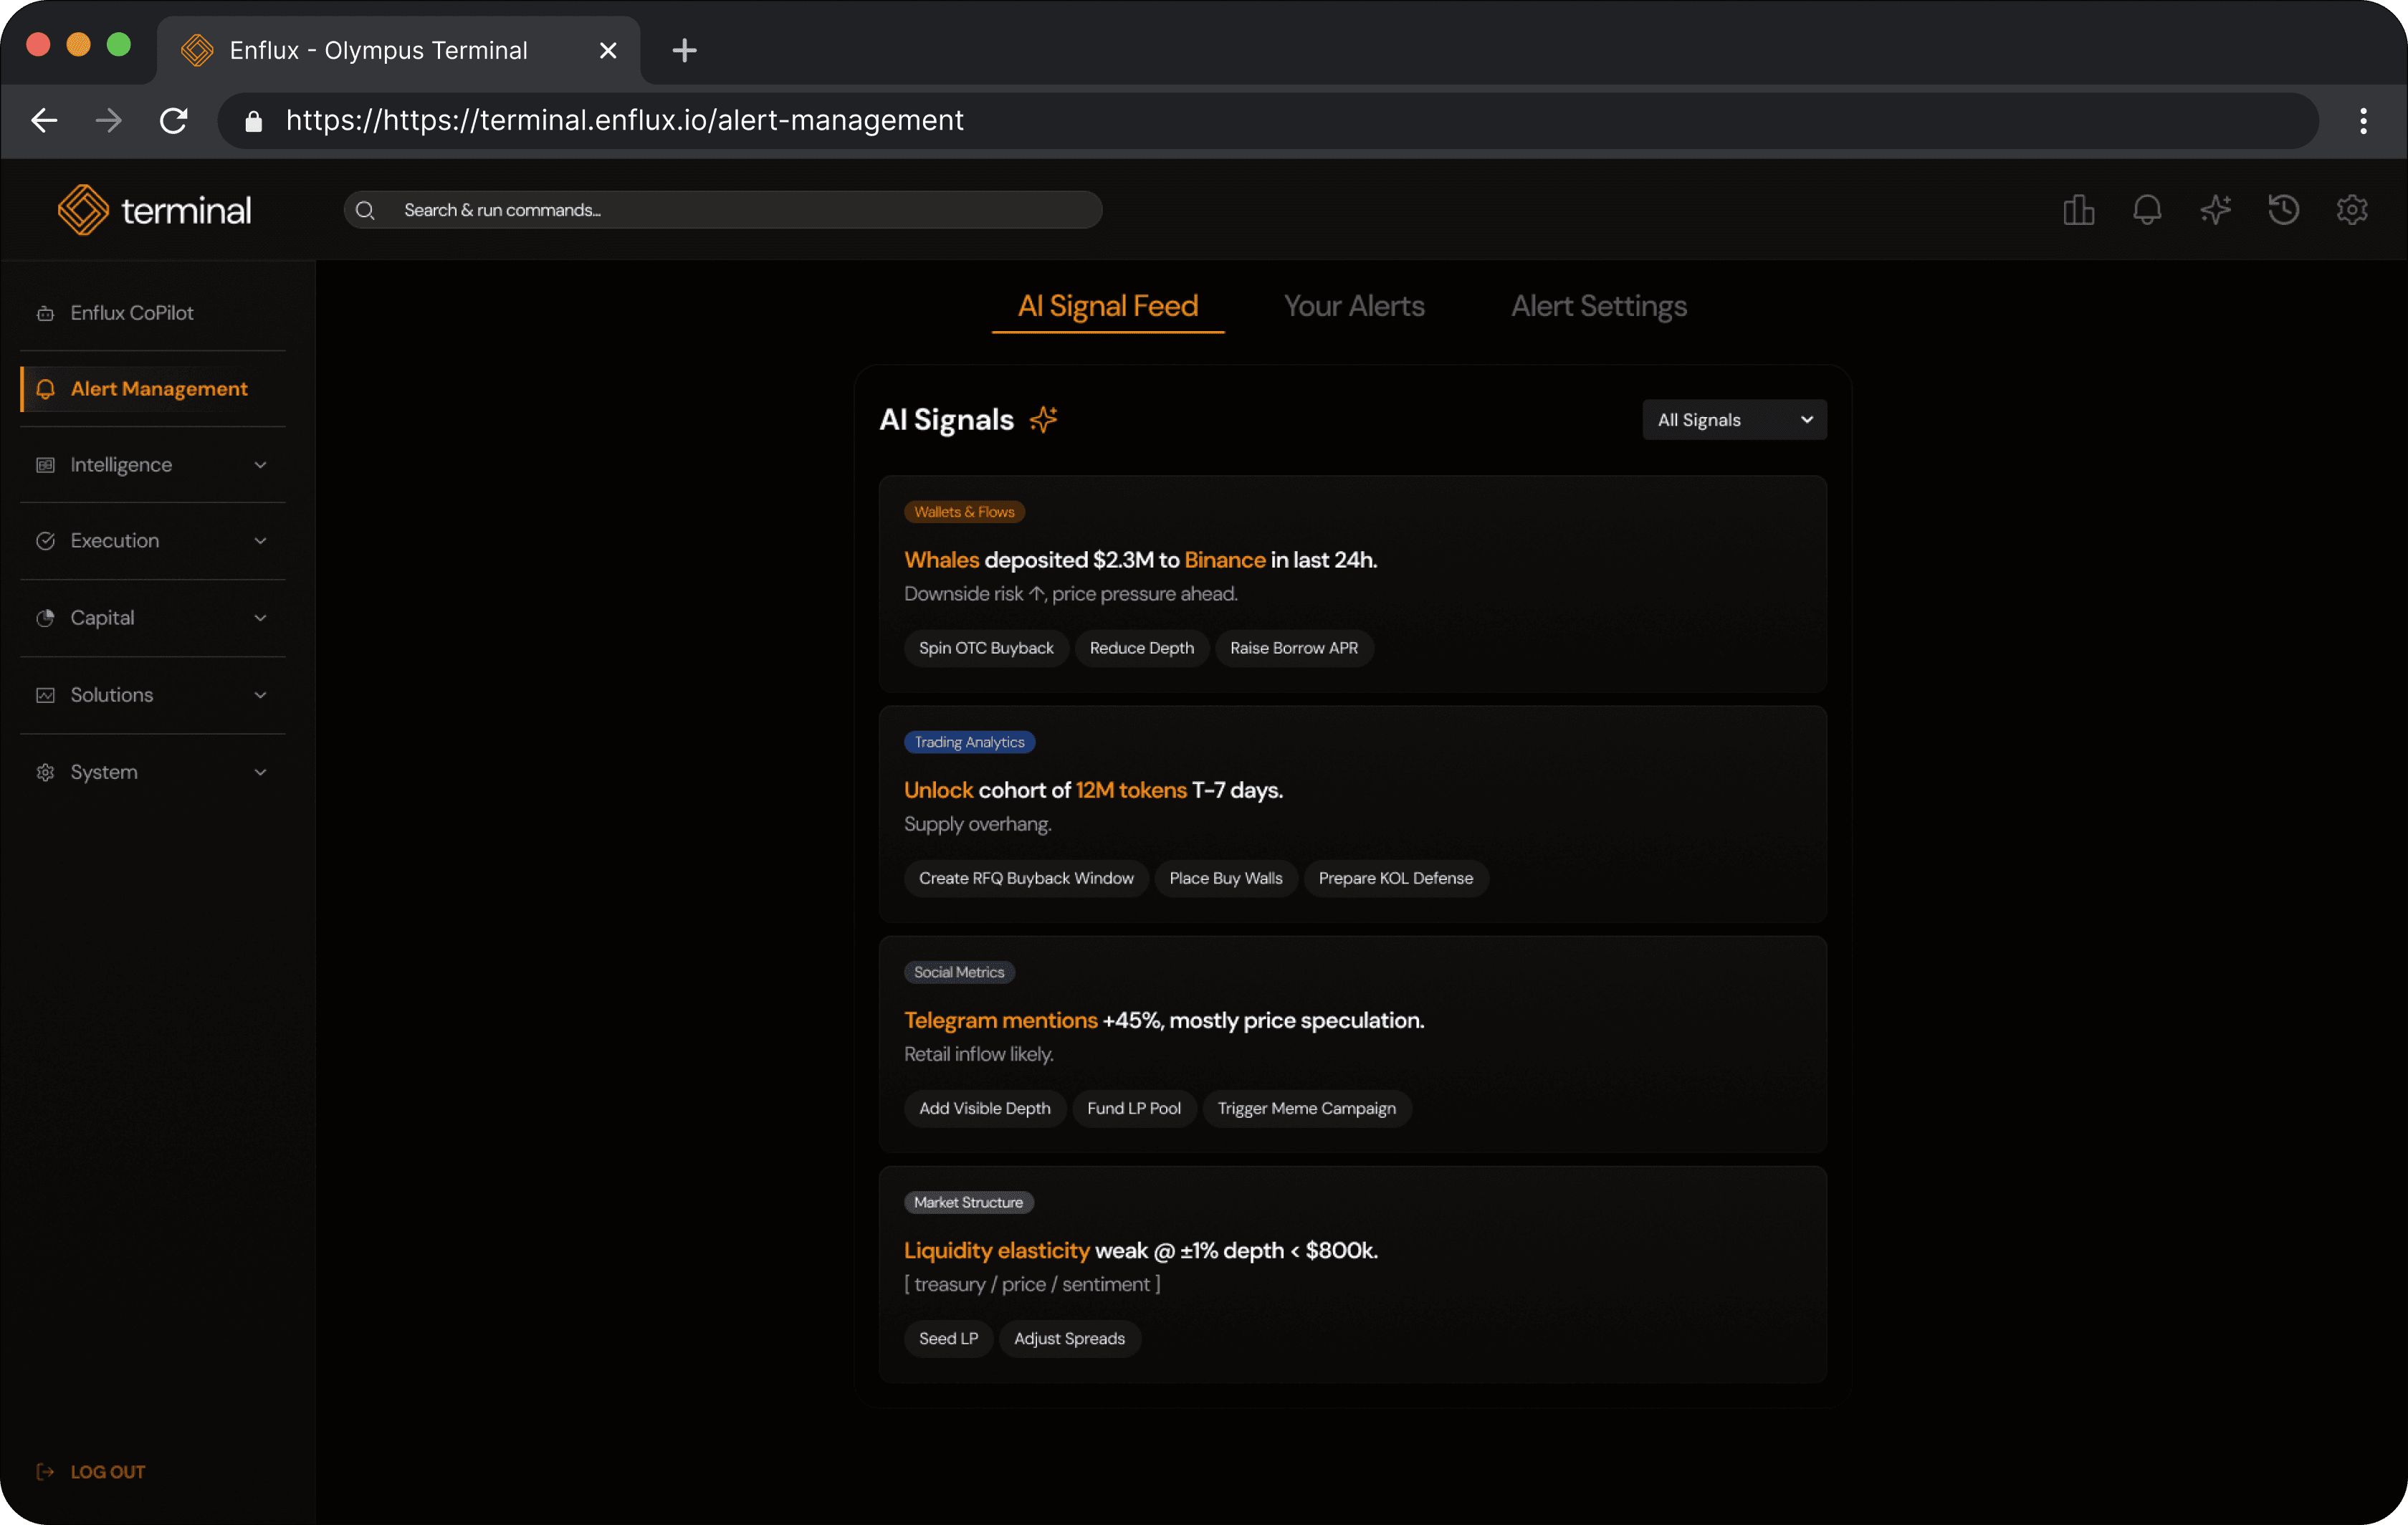Open settings gear in top-right header
The height and width of the screenshot is (1525, 2408).
click(2352, 210)
